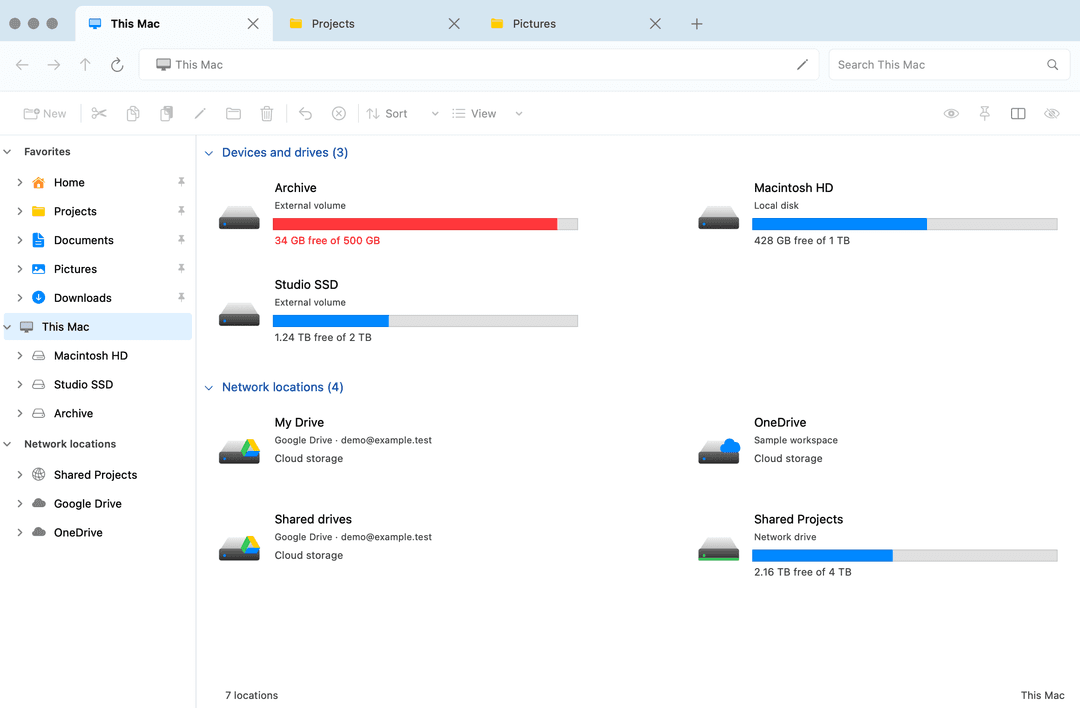The width and height of the screenshot is (1080, 708).
Task: Go up one level with up arrow
Action: tap(85, 65)
